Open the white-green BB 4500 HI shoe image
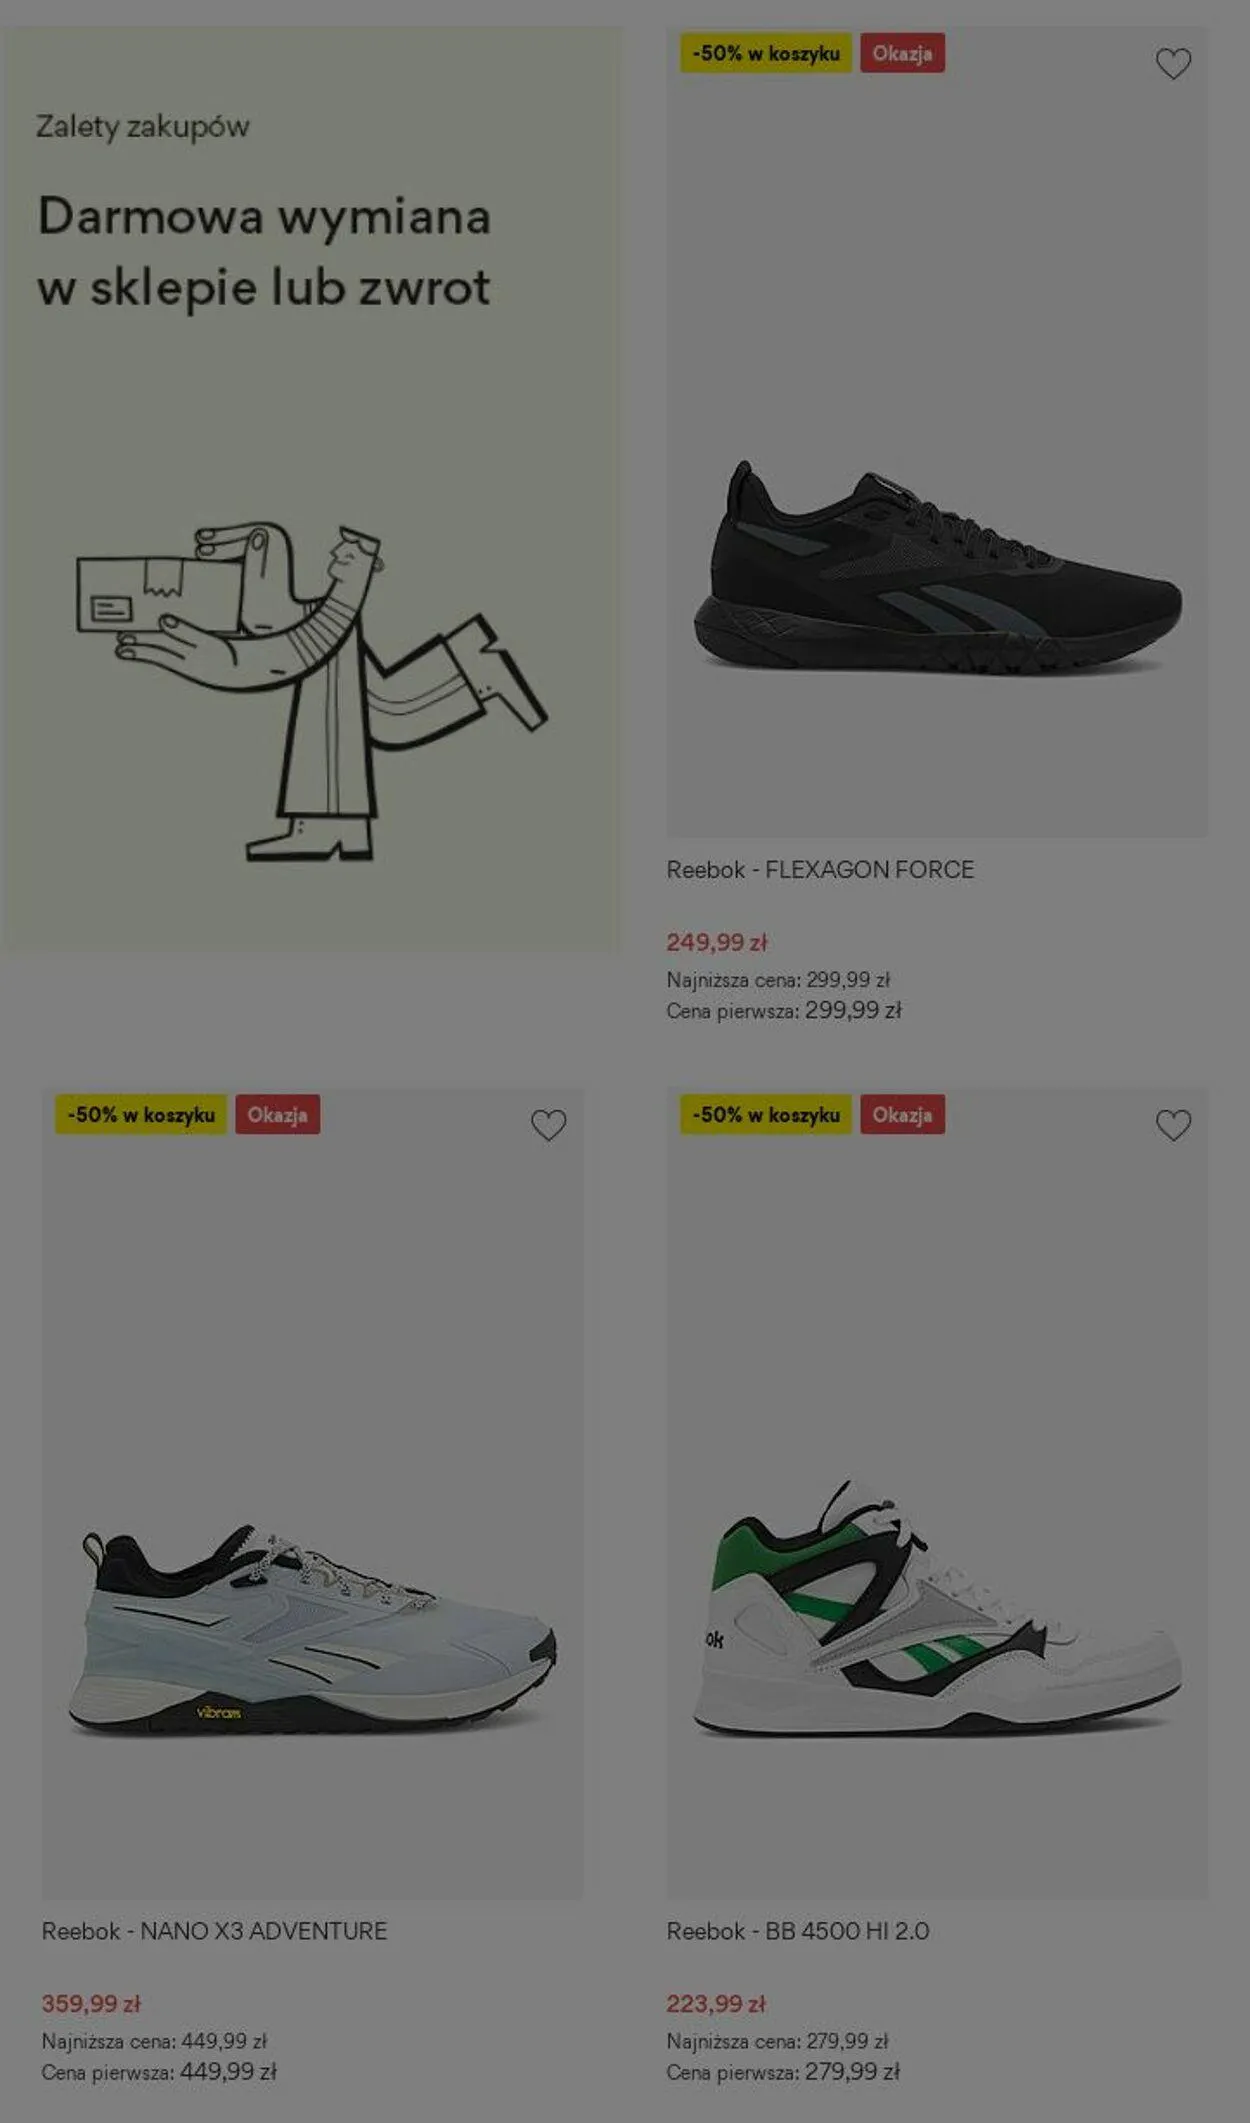 pyautogui.click(x=937, y=1608)
